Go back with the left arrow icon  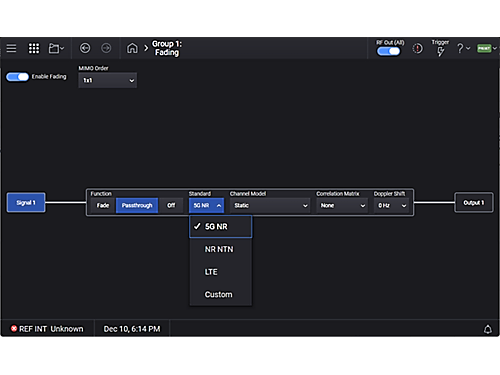click(x=85, y=48)
